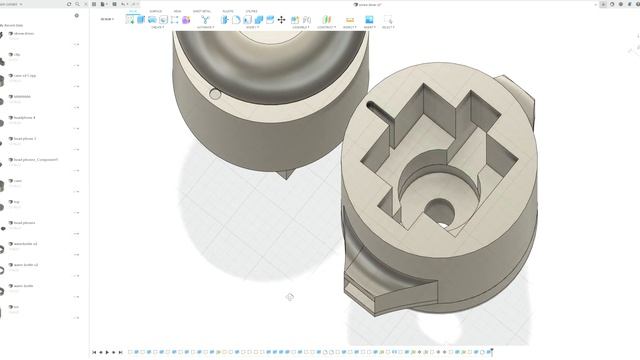The width and height of the screenshot is (640, 360).
Task: Open the 'head phone 3' design
Action: [25, 139]
